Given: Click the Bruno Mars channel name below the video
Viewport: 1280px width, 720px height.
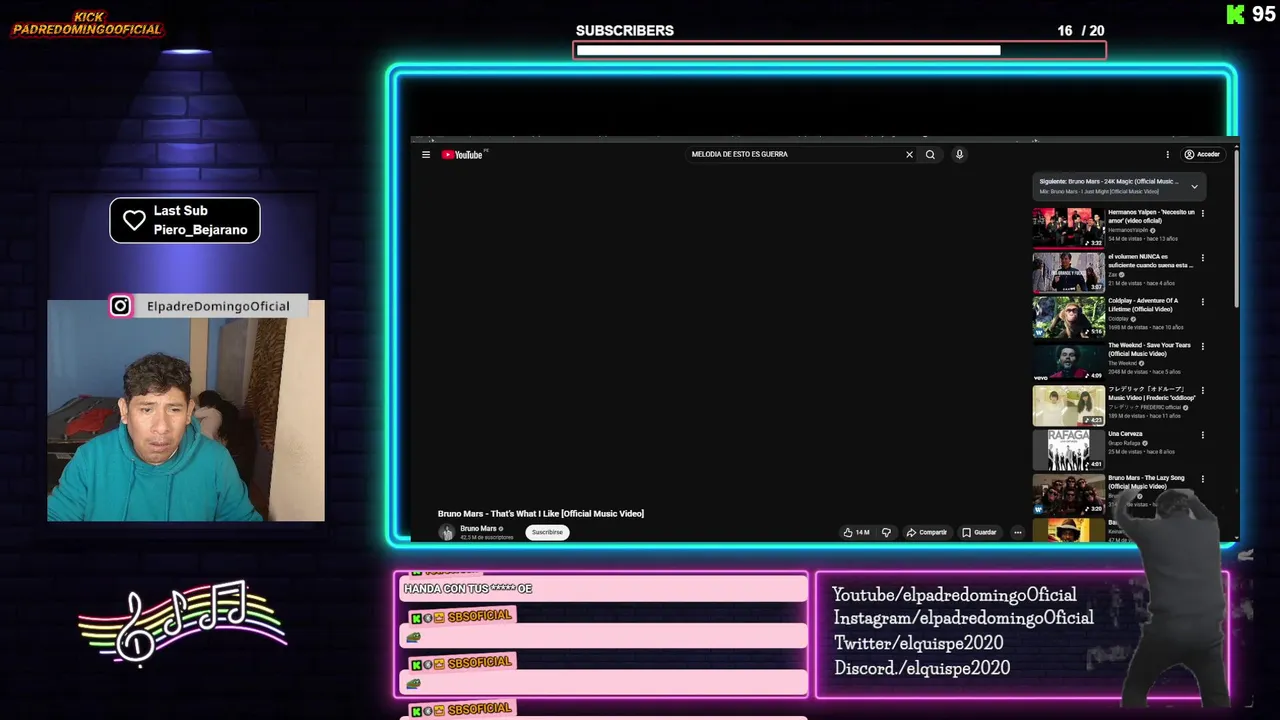Looking at the screenshot, I should [478, 528].
